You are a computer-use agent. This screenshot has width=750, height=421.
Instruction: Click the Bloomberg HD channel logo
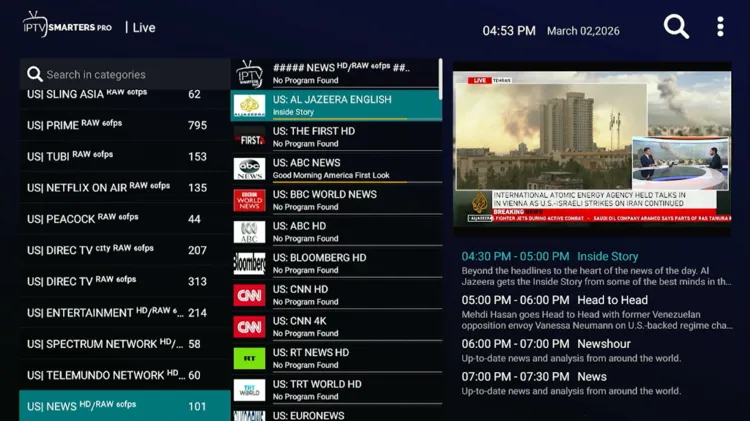(x=249, y=264)
